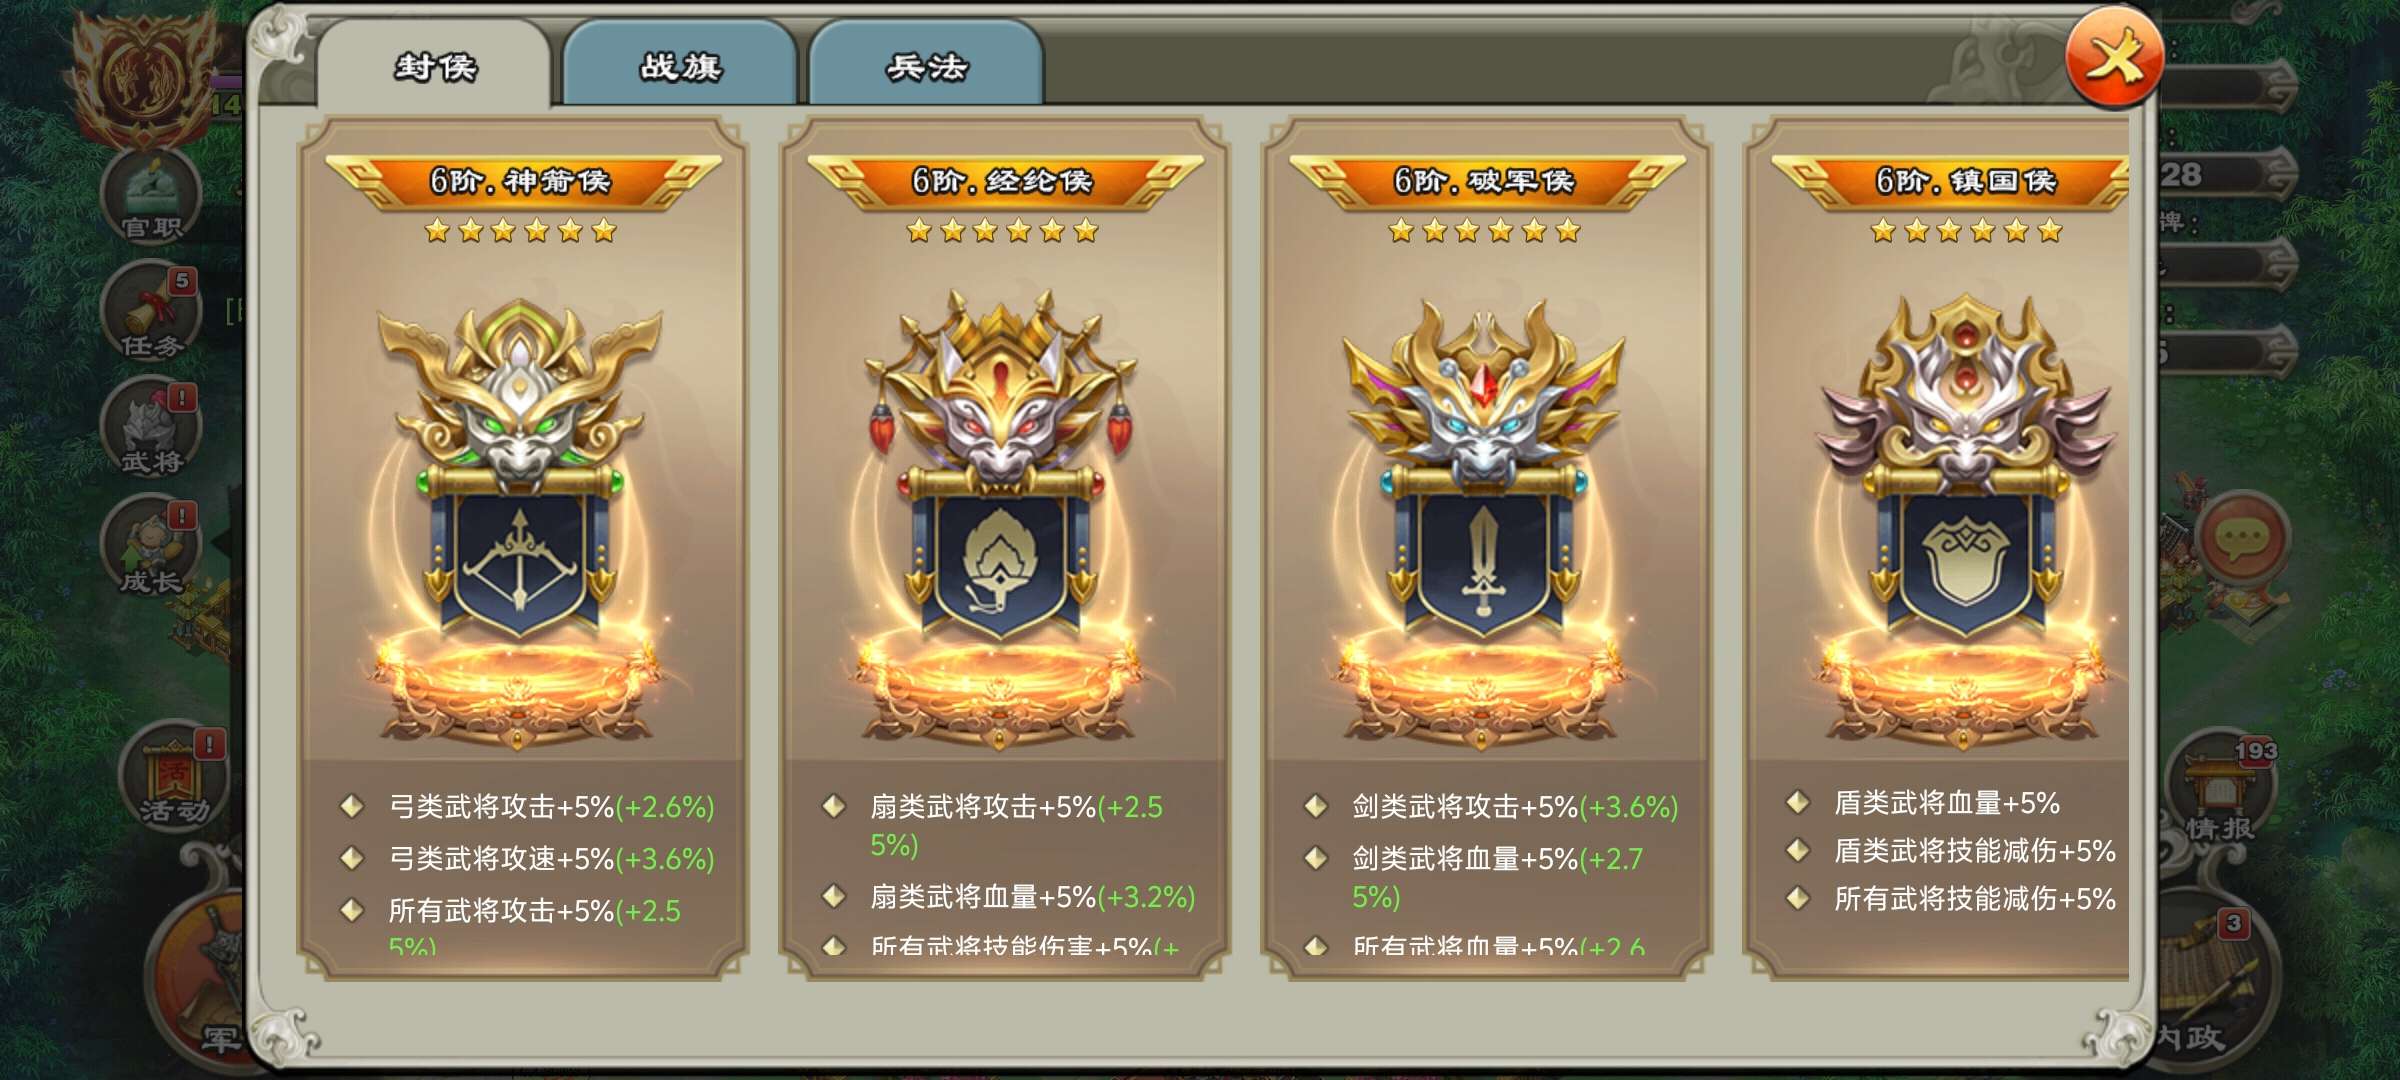Open the 任务 scroll icon

coord(152,312)
